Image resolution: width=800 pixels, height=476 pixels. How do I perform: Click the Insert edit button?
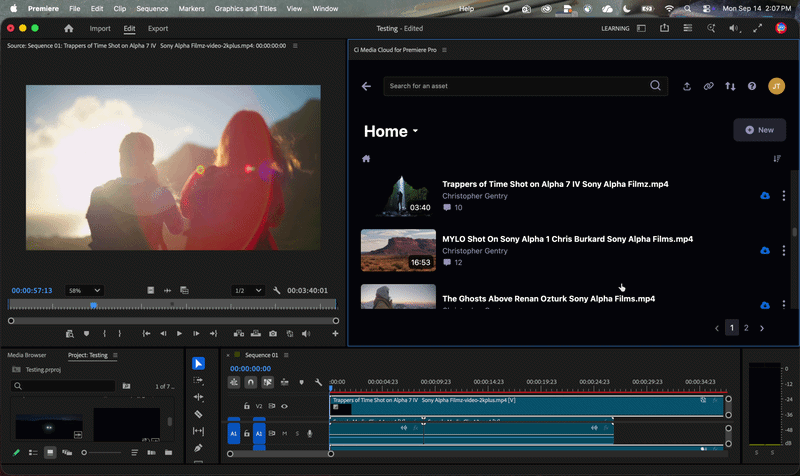pos(239,334)
